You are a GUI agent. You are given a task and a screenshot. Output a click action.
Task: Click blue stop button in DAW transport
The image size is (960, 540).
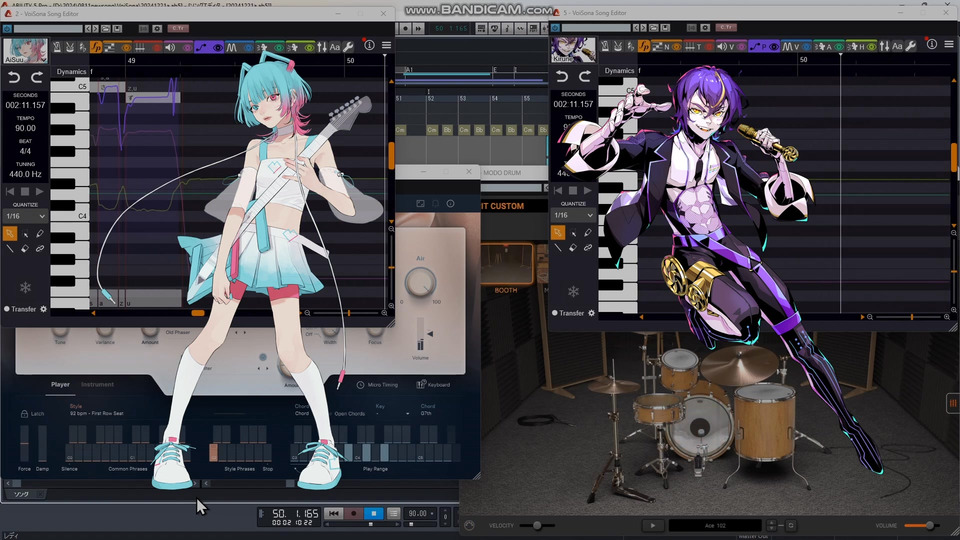[x=373, y=513]
